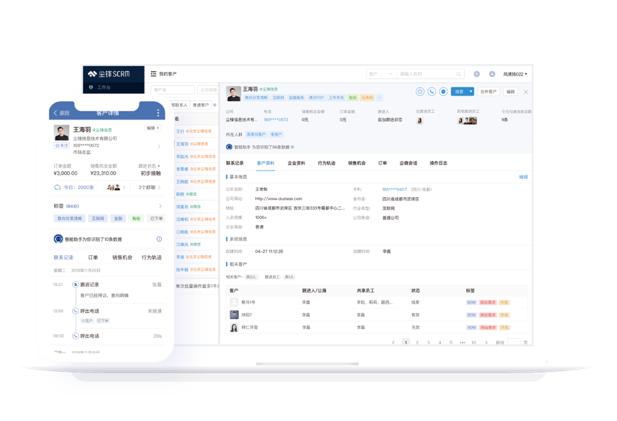
Task: Open the 联系记录 tab in desktop panel
Action: (235, 163)
